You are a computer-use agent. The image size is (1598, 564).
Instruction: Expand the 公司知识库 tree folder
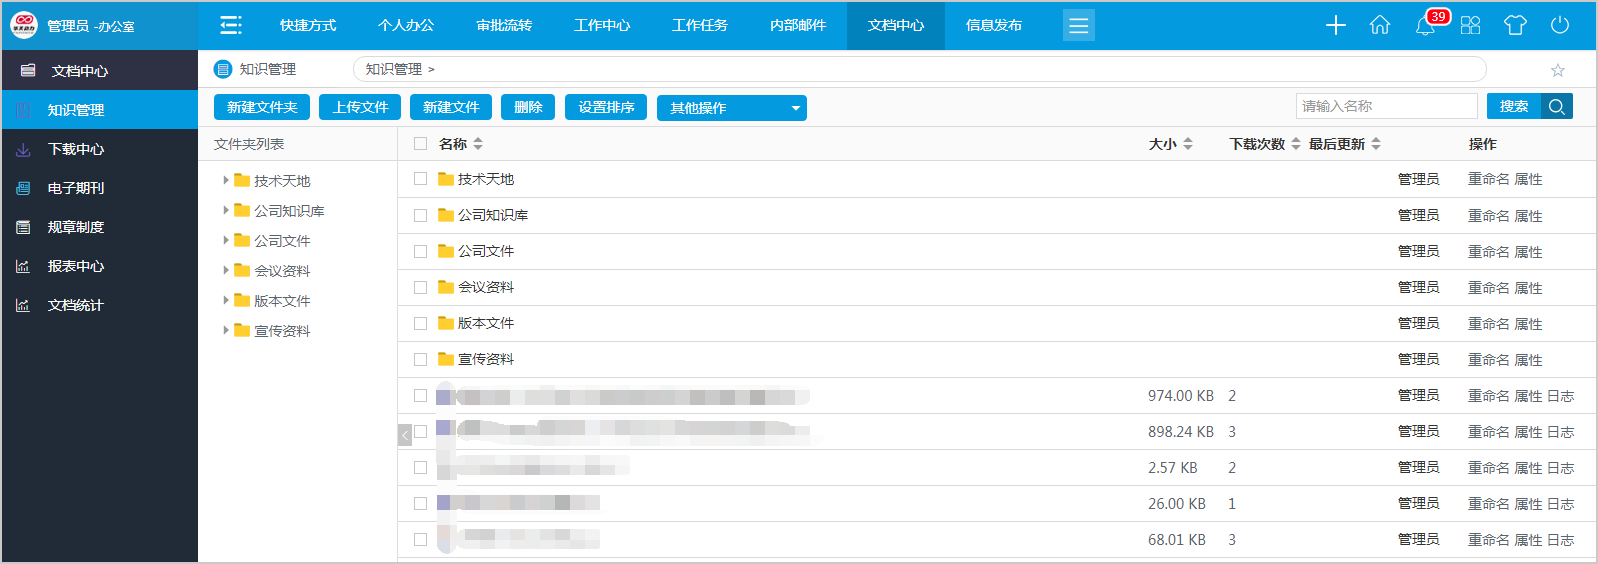[226, 211]
